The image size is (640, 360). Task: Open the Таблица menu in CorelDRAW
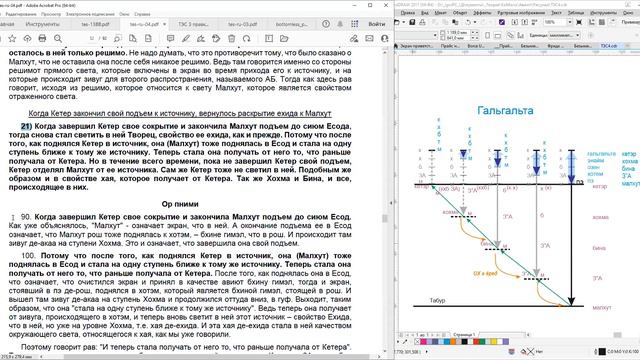coord(576,13)
